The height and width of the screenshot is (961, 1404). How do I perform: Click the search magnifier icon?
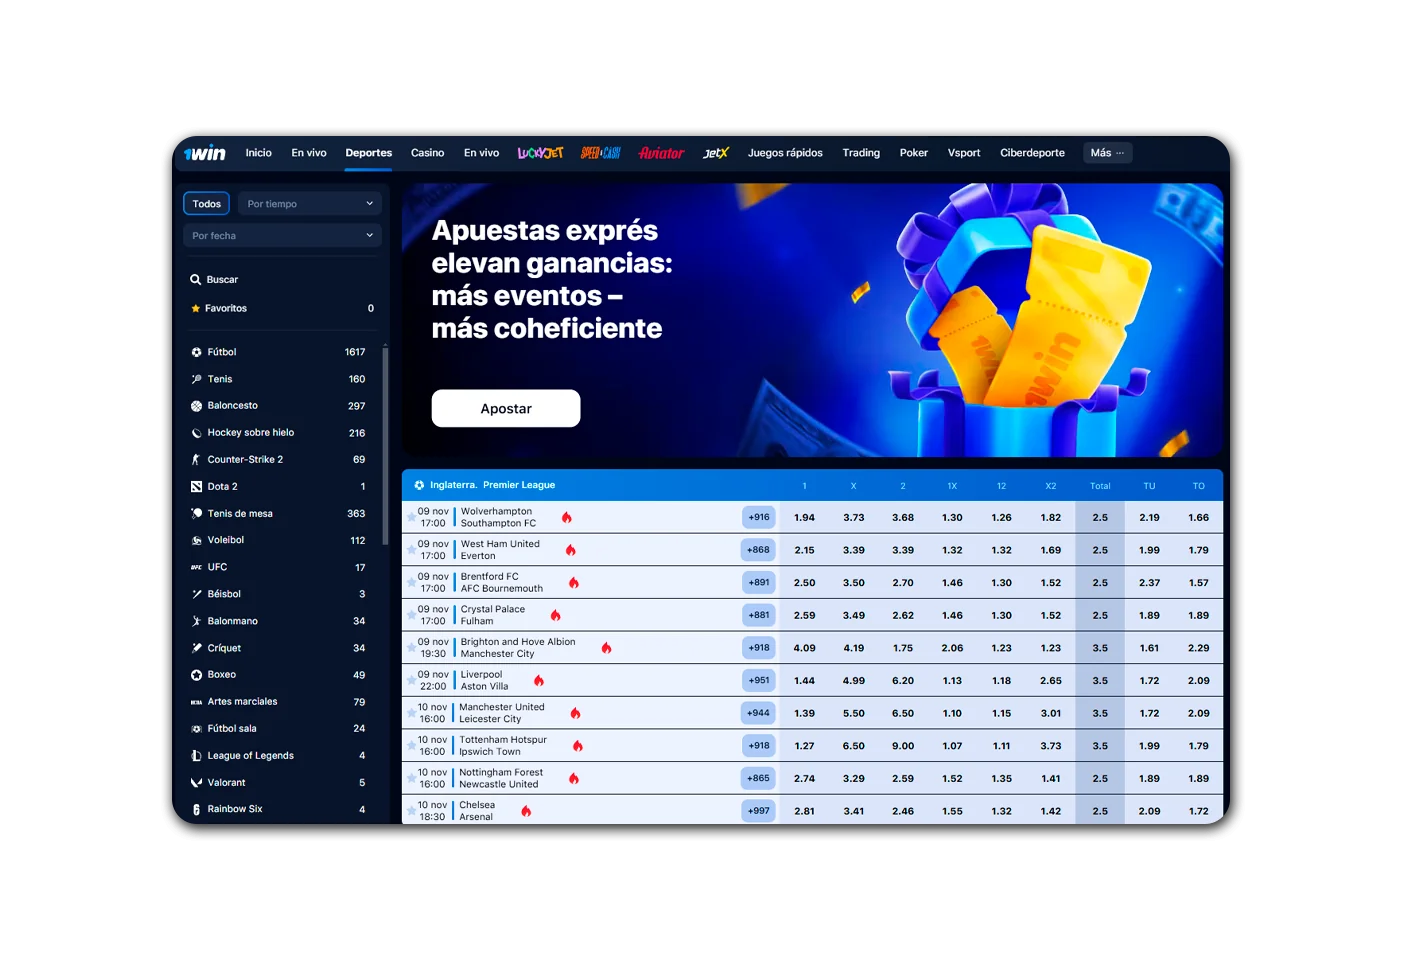click(x=196, y=280)
